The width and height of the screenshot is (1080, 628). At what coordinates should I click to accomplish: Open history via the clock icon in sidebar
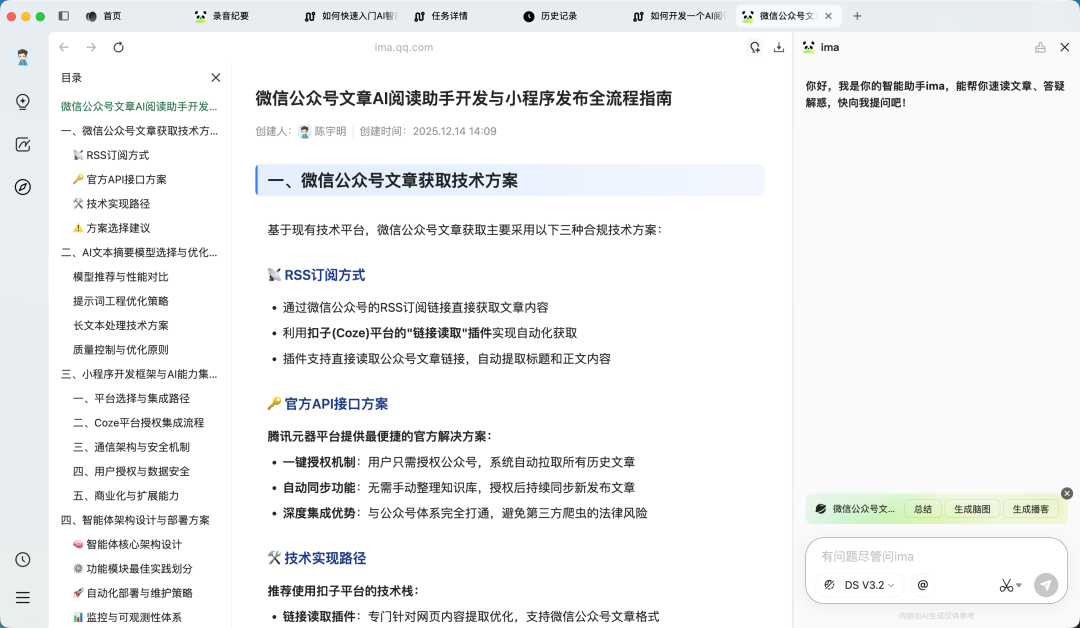coord(22,560)
